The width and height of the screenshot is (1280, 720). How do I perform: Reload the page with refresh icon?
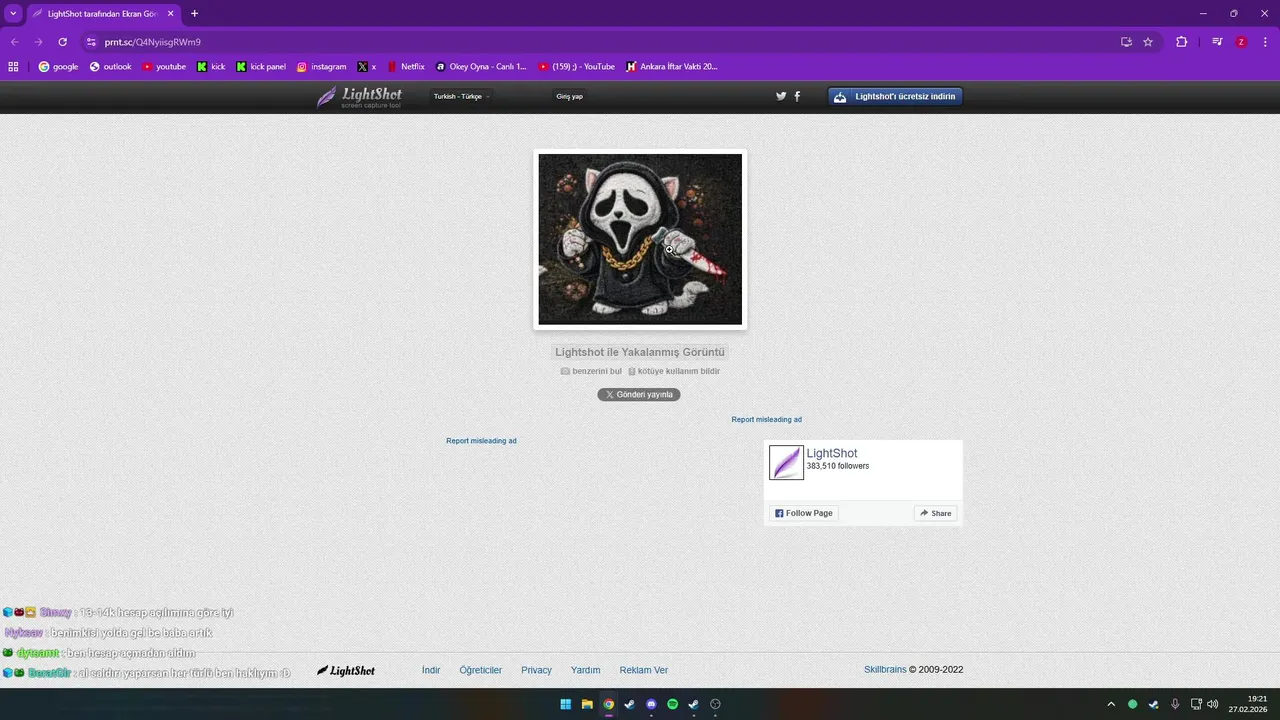[62, 42]
